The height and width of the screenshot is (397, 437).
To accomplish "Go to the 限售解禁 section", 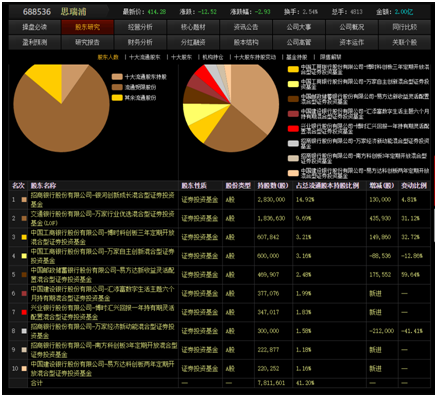I will point(330,57).
